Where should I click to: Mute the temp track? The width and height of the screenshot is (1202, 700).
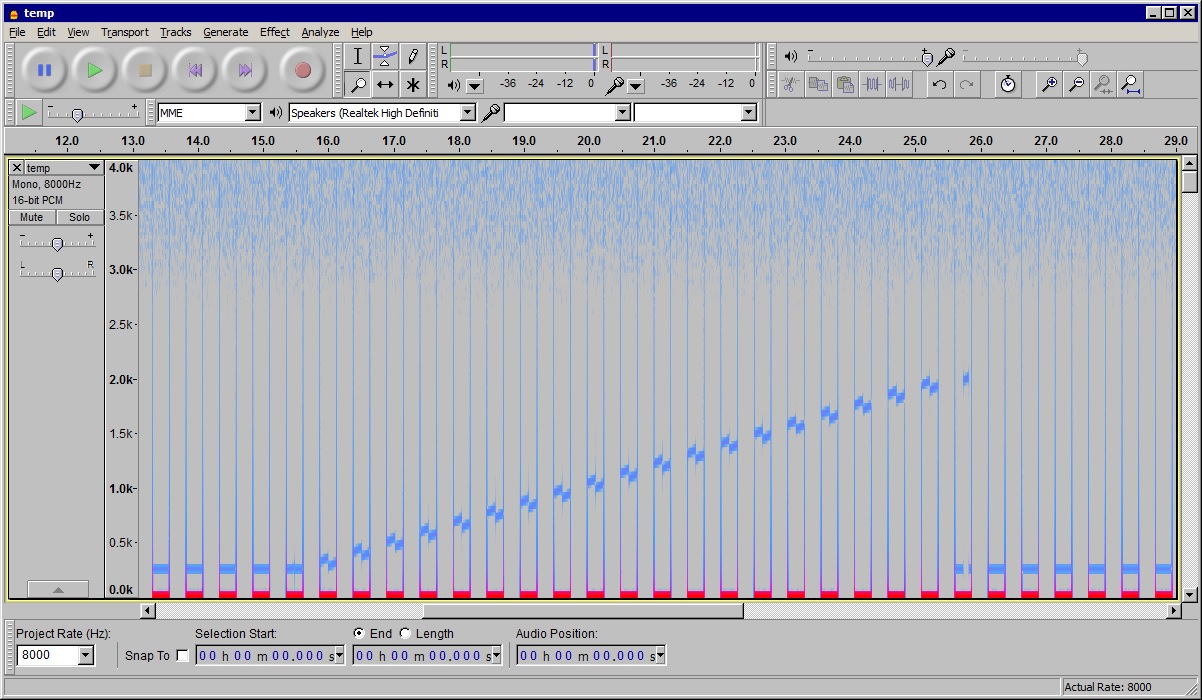pyautogui.click(x=32, y=217)
